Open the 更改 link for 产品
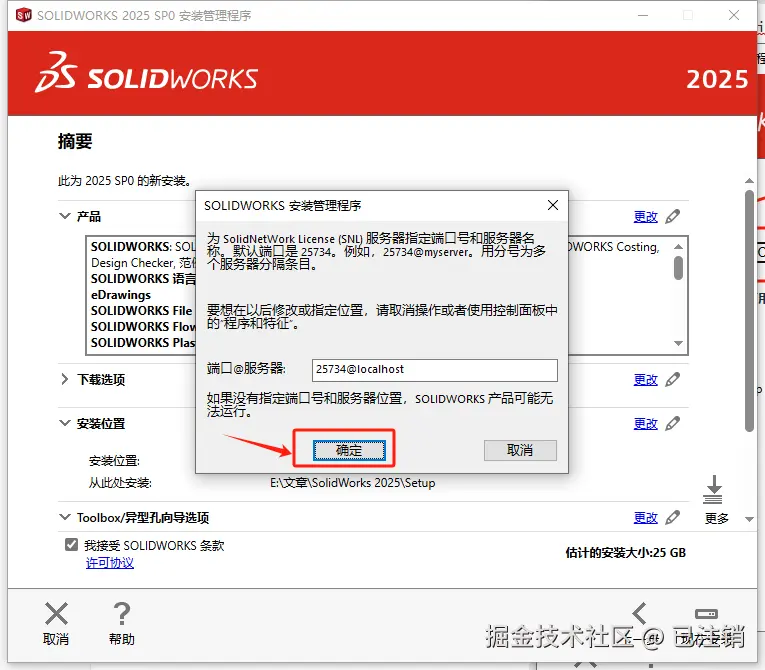The image size is (765, 670). pyautogui.click(x=645, y=216)
